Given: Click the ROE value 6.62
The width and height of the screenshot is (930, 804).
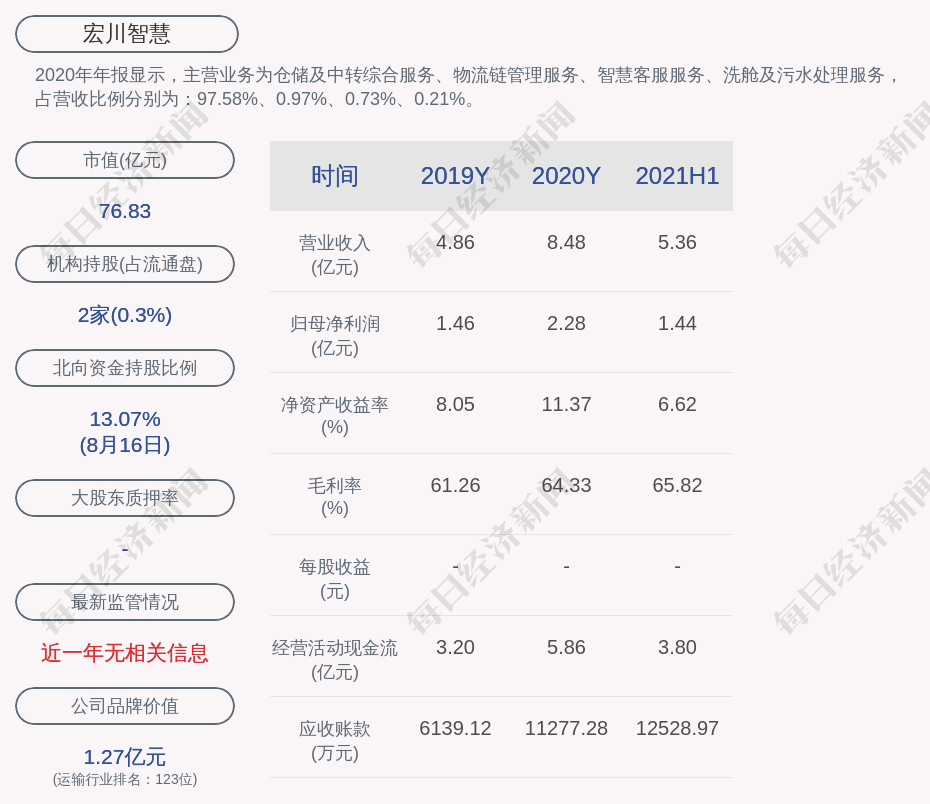Looking at the screenshot, I should coord(677,404).
